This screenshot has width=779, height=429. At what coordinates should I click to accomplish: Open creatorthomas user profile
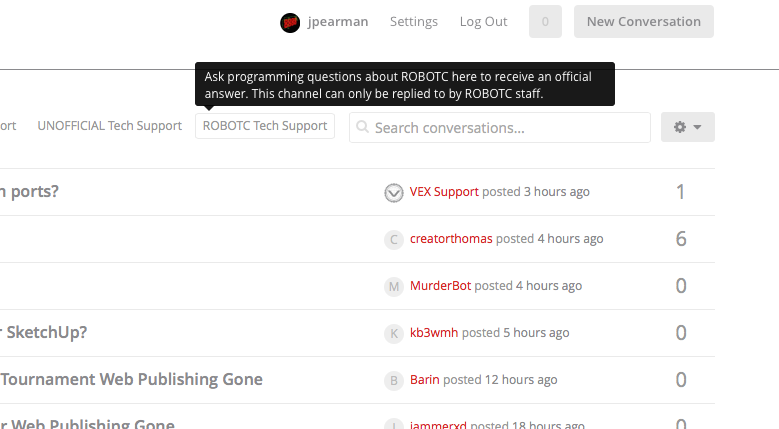[x=451, y=239]
